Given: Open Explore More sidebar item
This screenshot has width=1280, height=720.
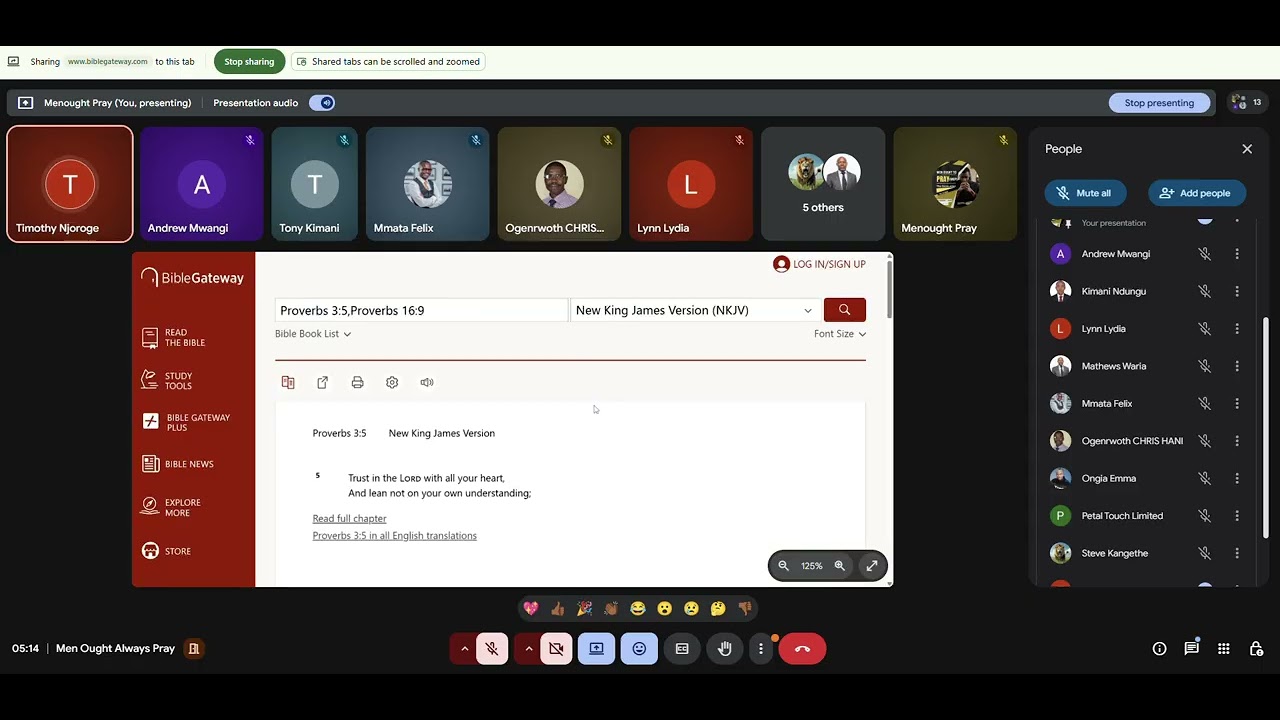Looking at the screenshot, I should (172, 508).
